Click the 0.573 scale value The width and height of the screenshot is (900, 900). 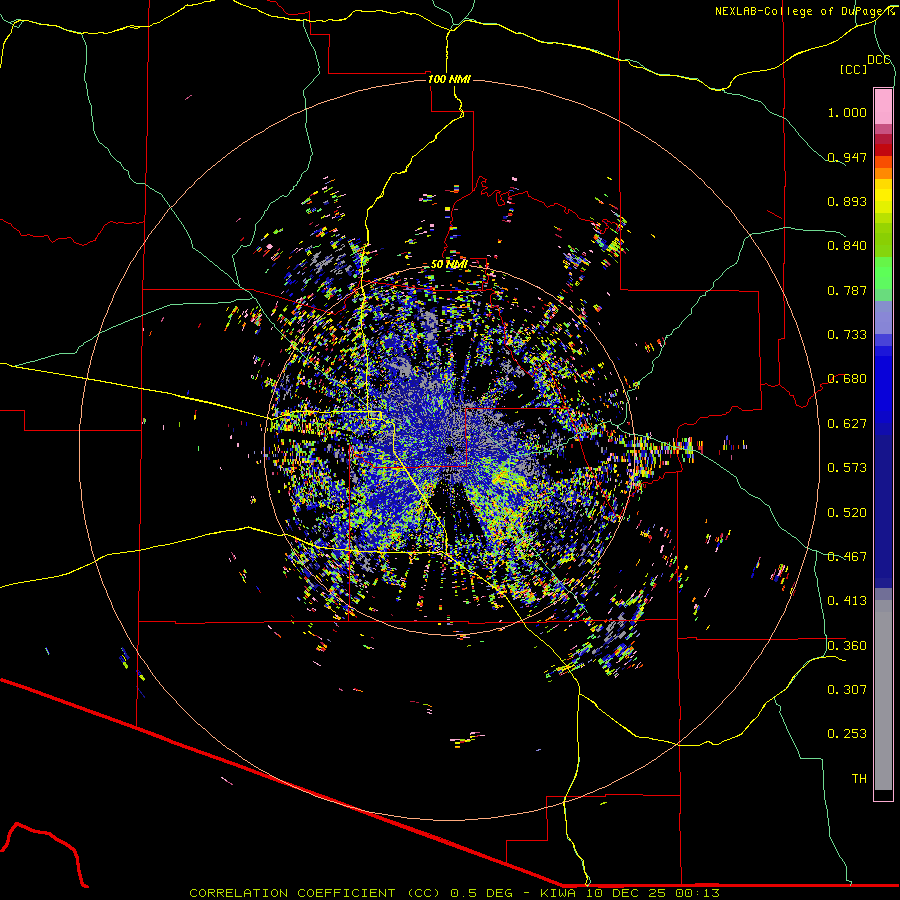point(847,468)
